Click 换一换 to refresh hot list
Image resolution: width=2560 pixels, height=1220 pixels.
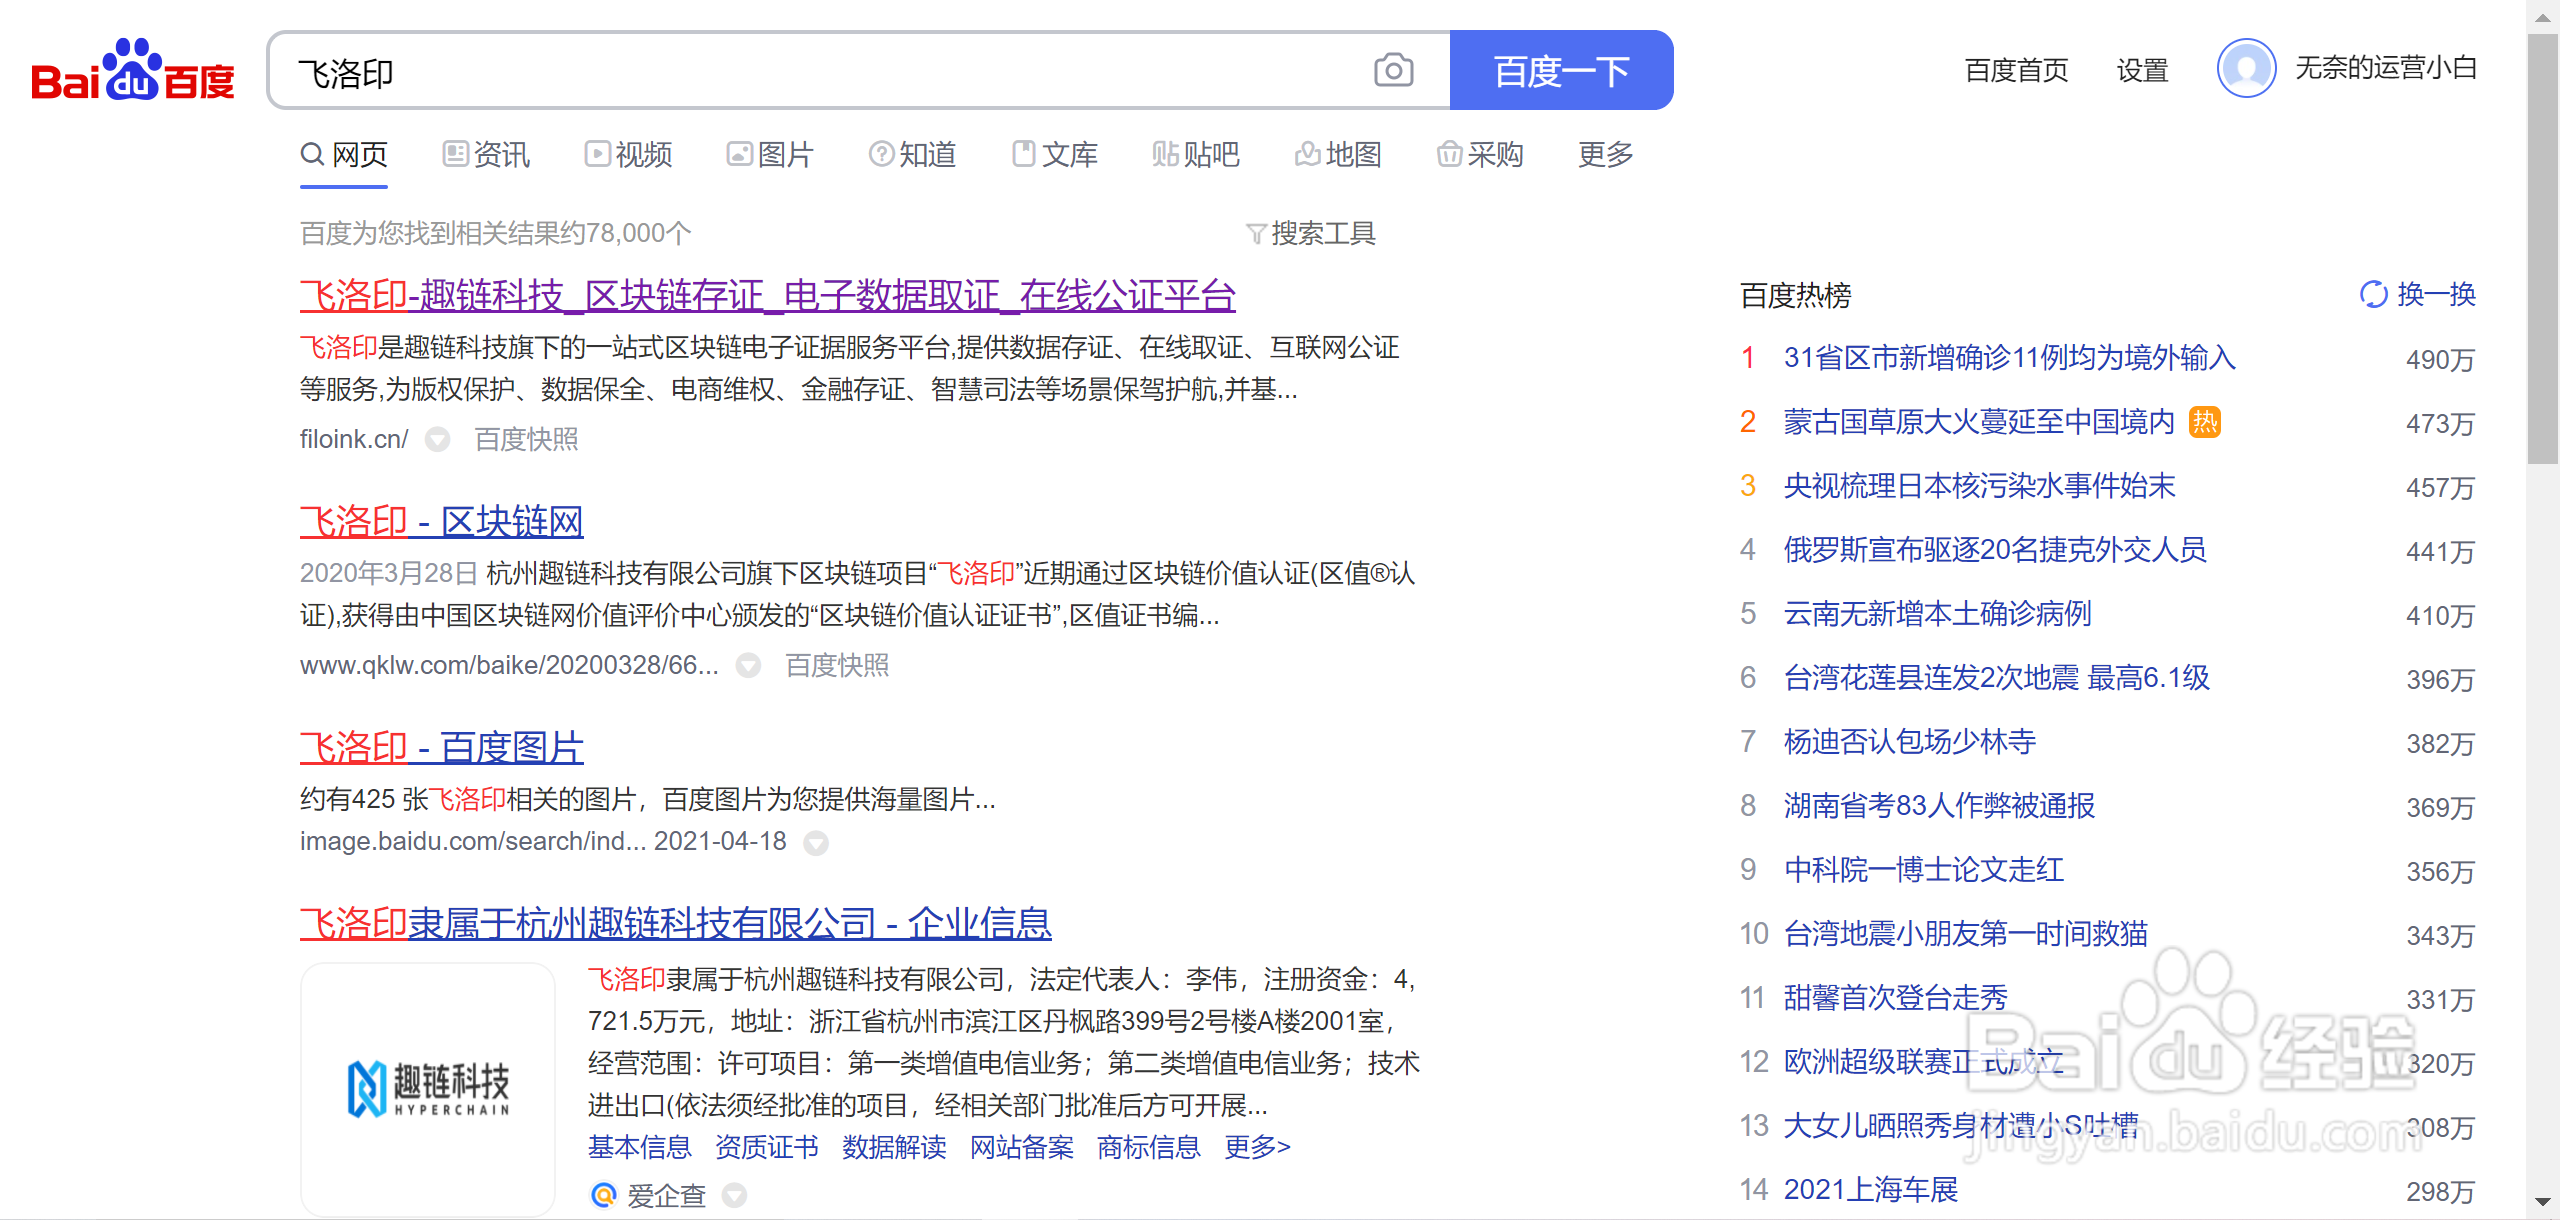[x=2436, y=294]
